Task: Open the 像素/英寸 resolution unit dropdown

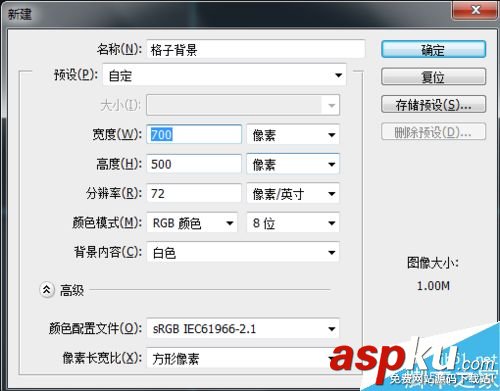Action: click(293, 193)
